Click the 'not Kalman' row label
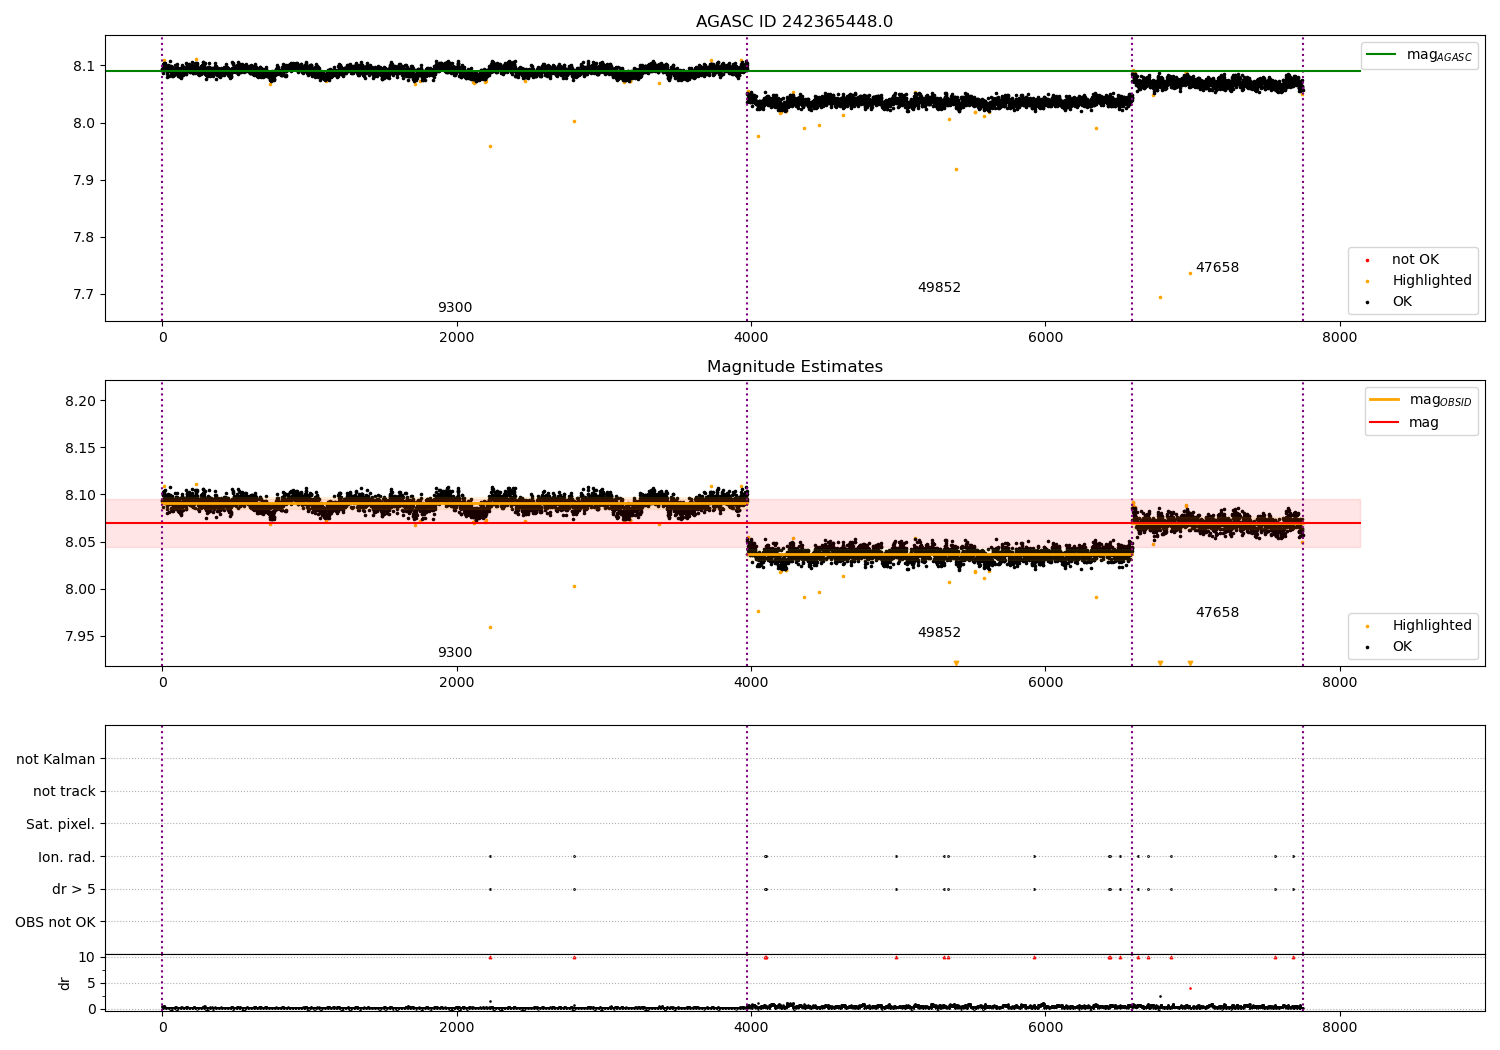The image size is (1500, 1050). click(x=56, y=759)
